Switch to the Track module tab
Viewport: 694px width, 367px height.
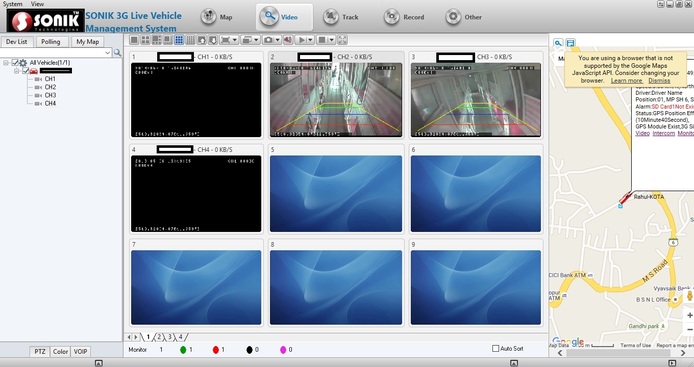coord(340,17)
